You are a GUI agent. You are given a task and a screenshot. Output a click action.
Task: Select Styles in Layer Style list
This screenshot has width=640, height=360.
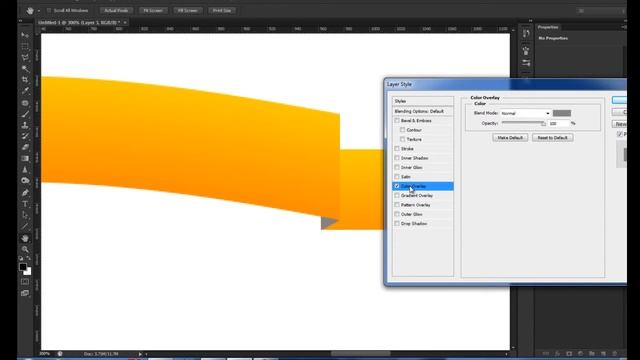coord(423,101)
